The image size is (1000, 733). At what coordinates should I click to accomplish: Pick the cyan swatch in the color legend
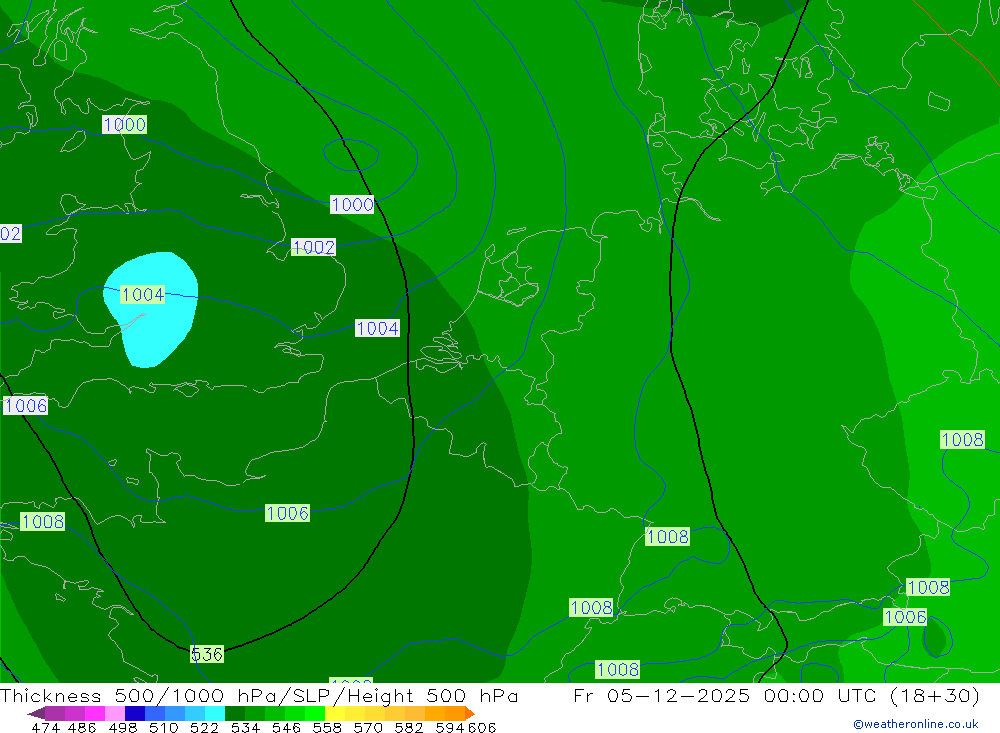click(215, 713)
